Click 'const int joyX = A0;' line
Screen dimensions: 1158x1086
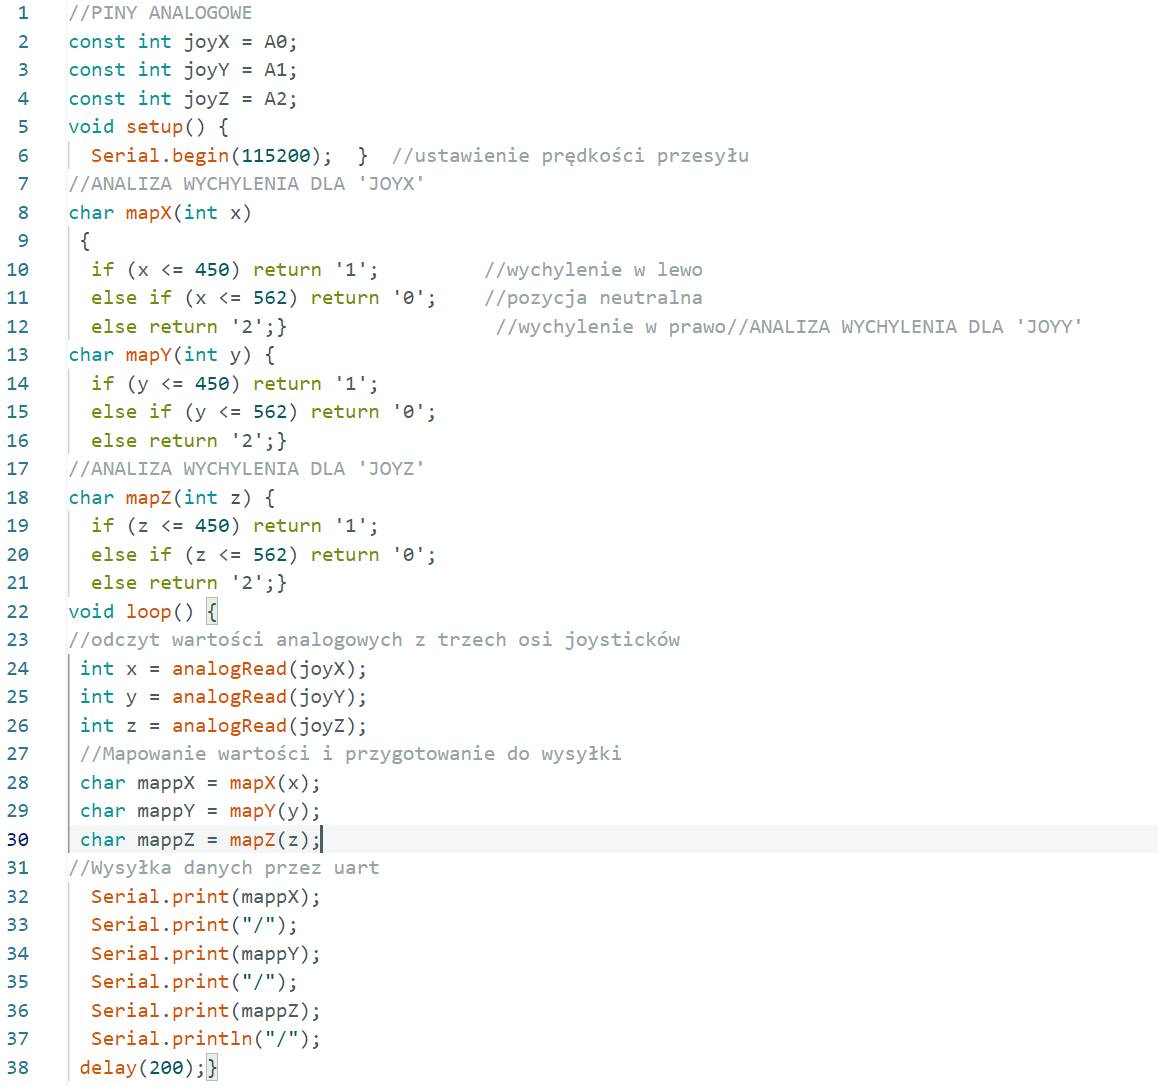182,42
